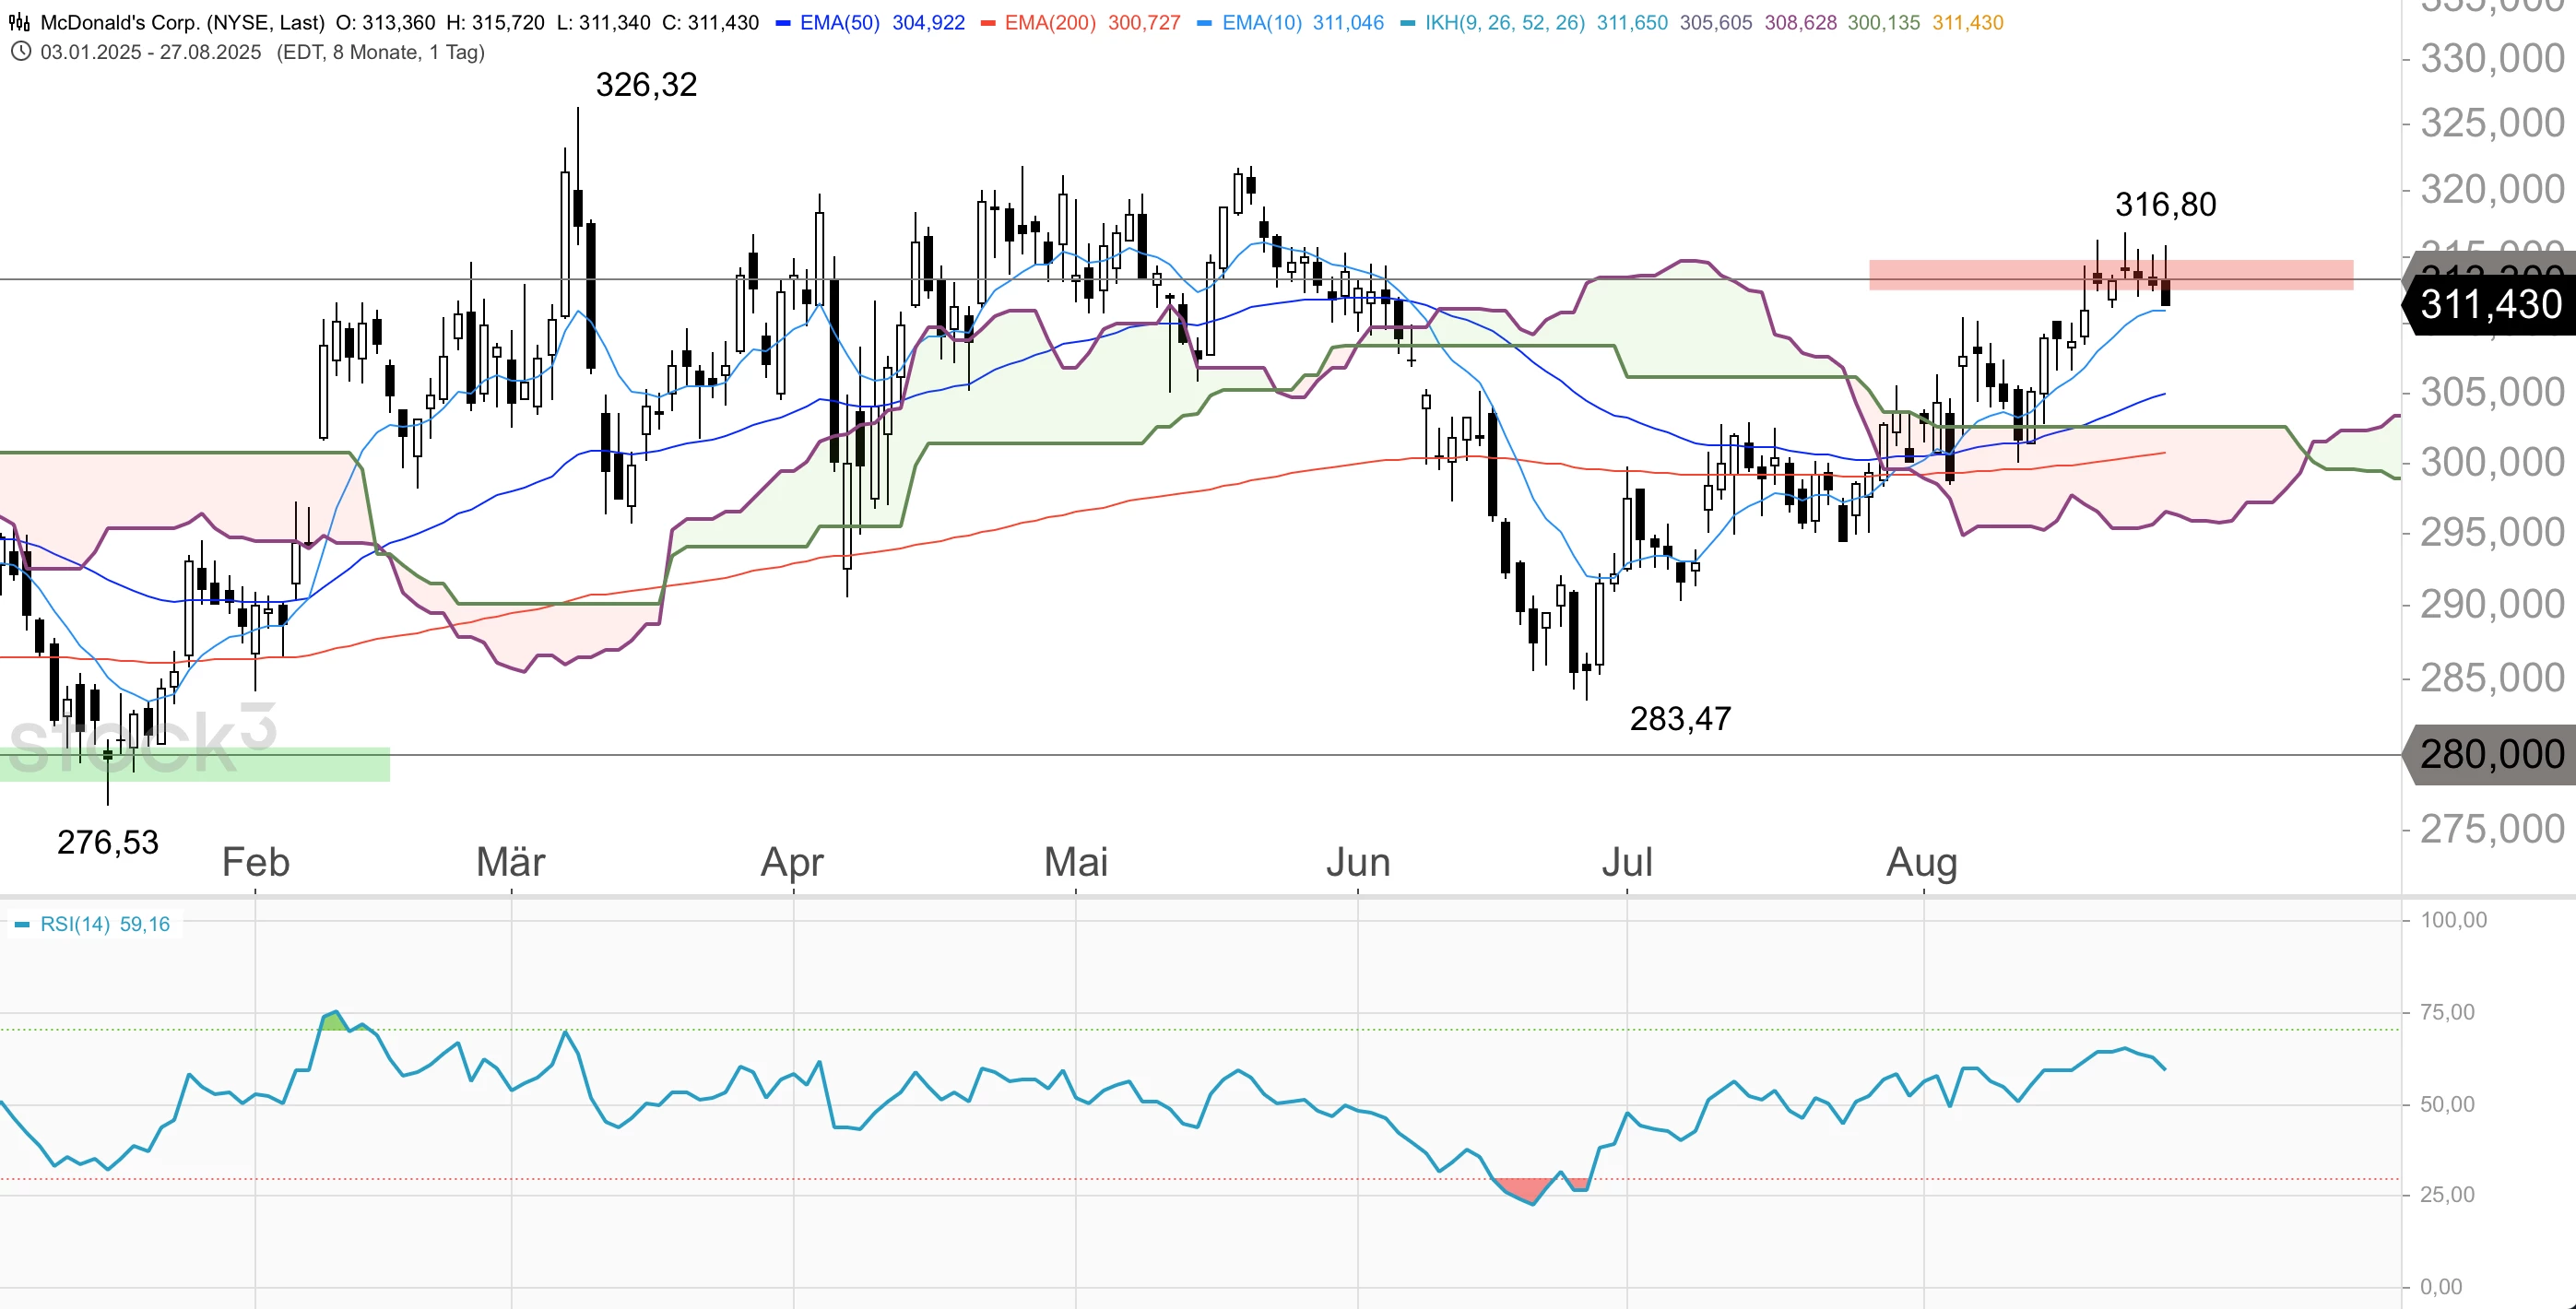Image resolution: width=2576 pixels, height=1309 pixels.
Task: Click the high price H: 315,720
Action: click(x=495, y=22)
